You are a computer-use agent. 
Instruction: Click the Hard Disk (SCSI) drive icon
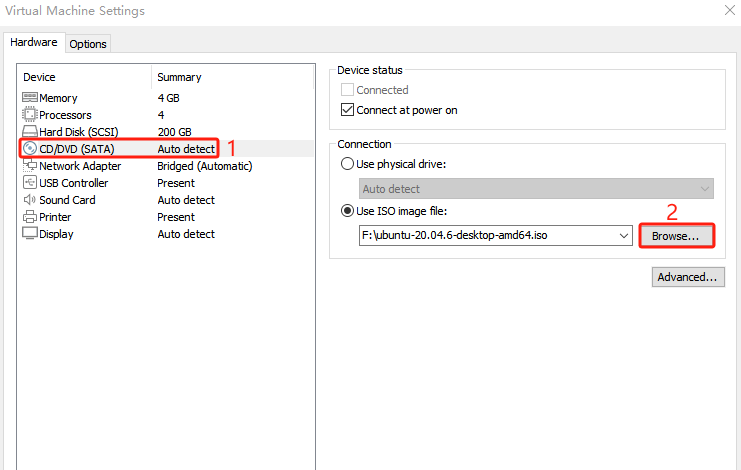(x=30, y=131)
